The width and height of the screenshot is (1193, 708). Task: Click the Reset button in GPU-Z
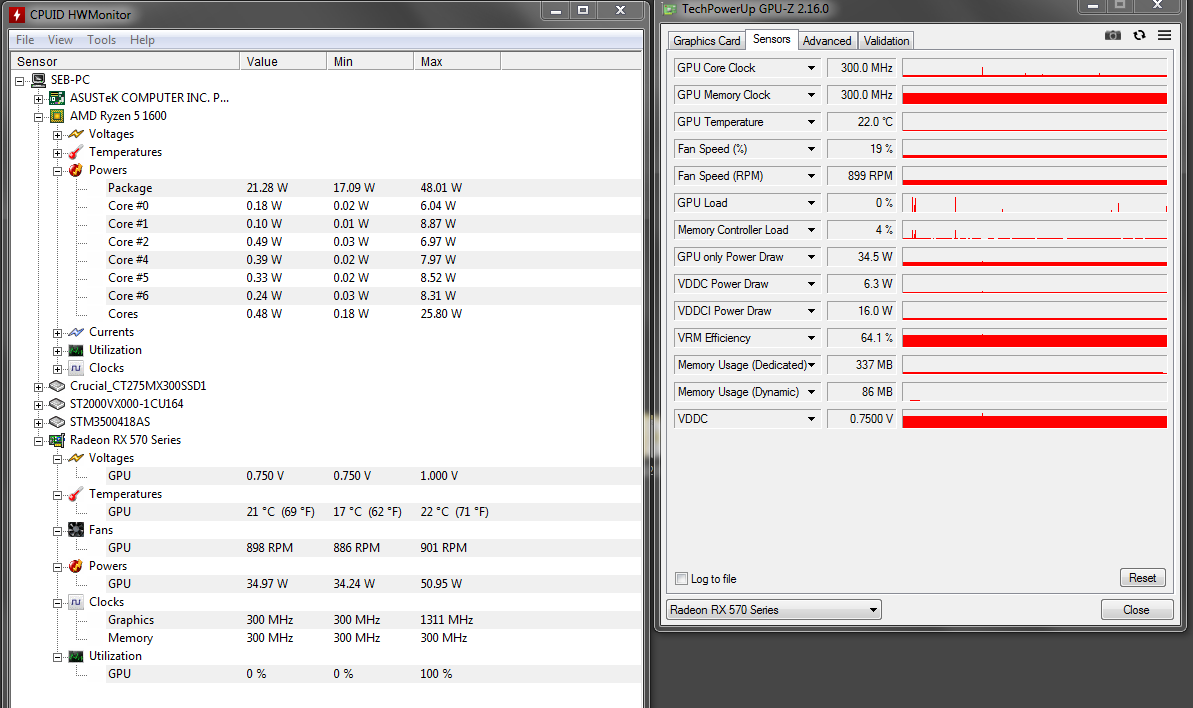tap(1142, 578)
